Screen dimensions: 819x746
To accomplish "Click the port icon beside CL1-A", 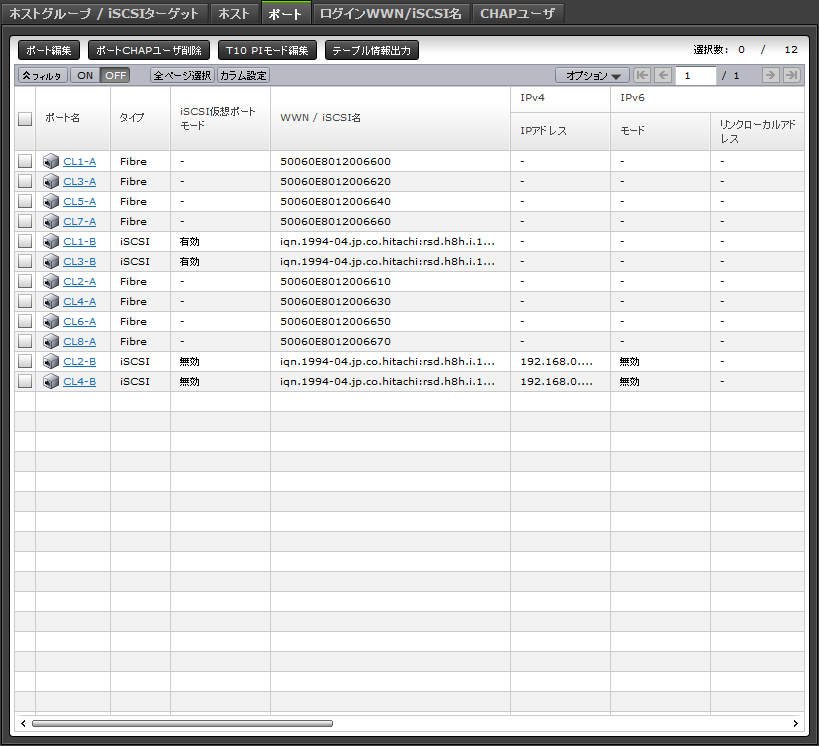I will tap(52, 161).
